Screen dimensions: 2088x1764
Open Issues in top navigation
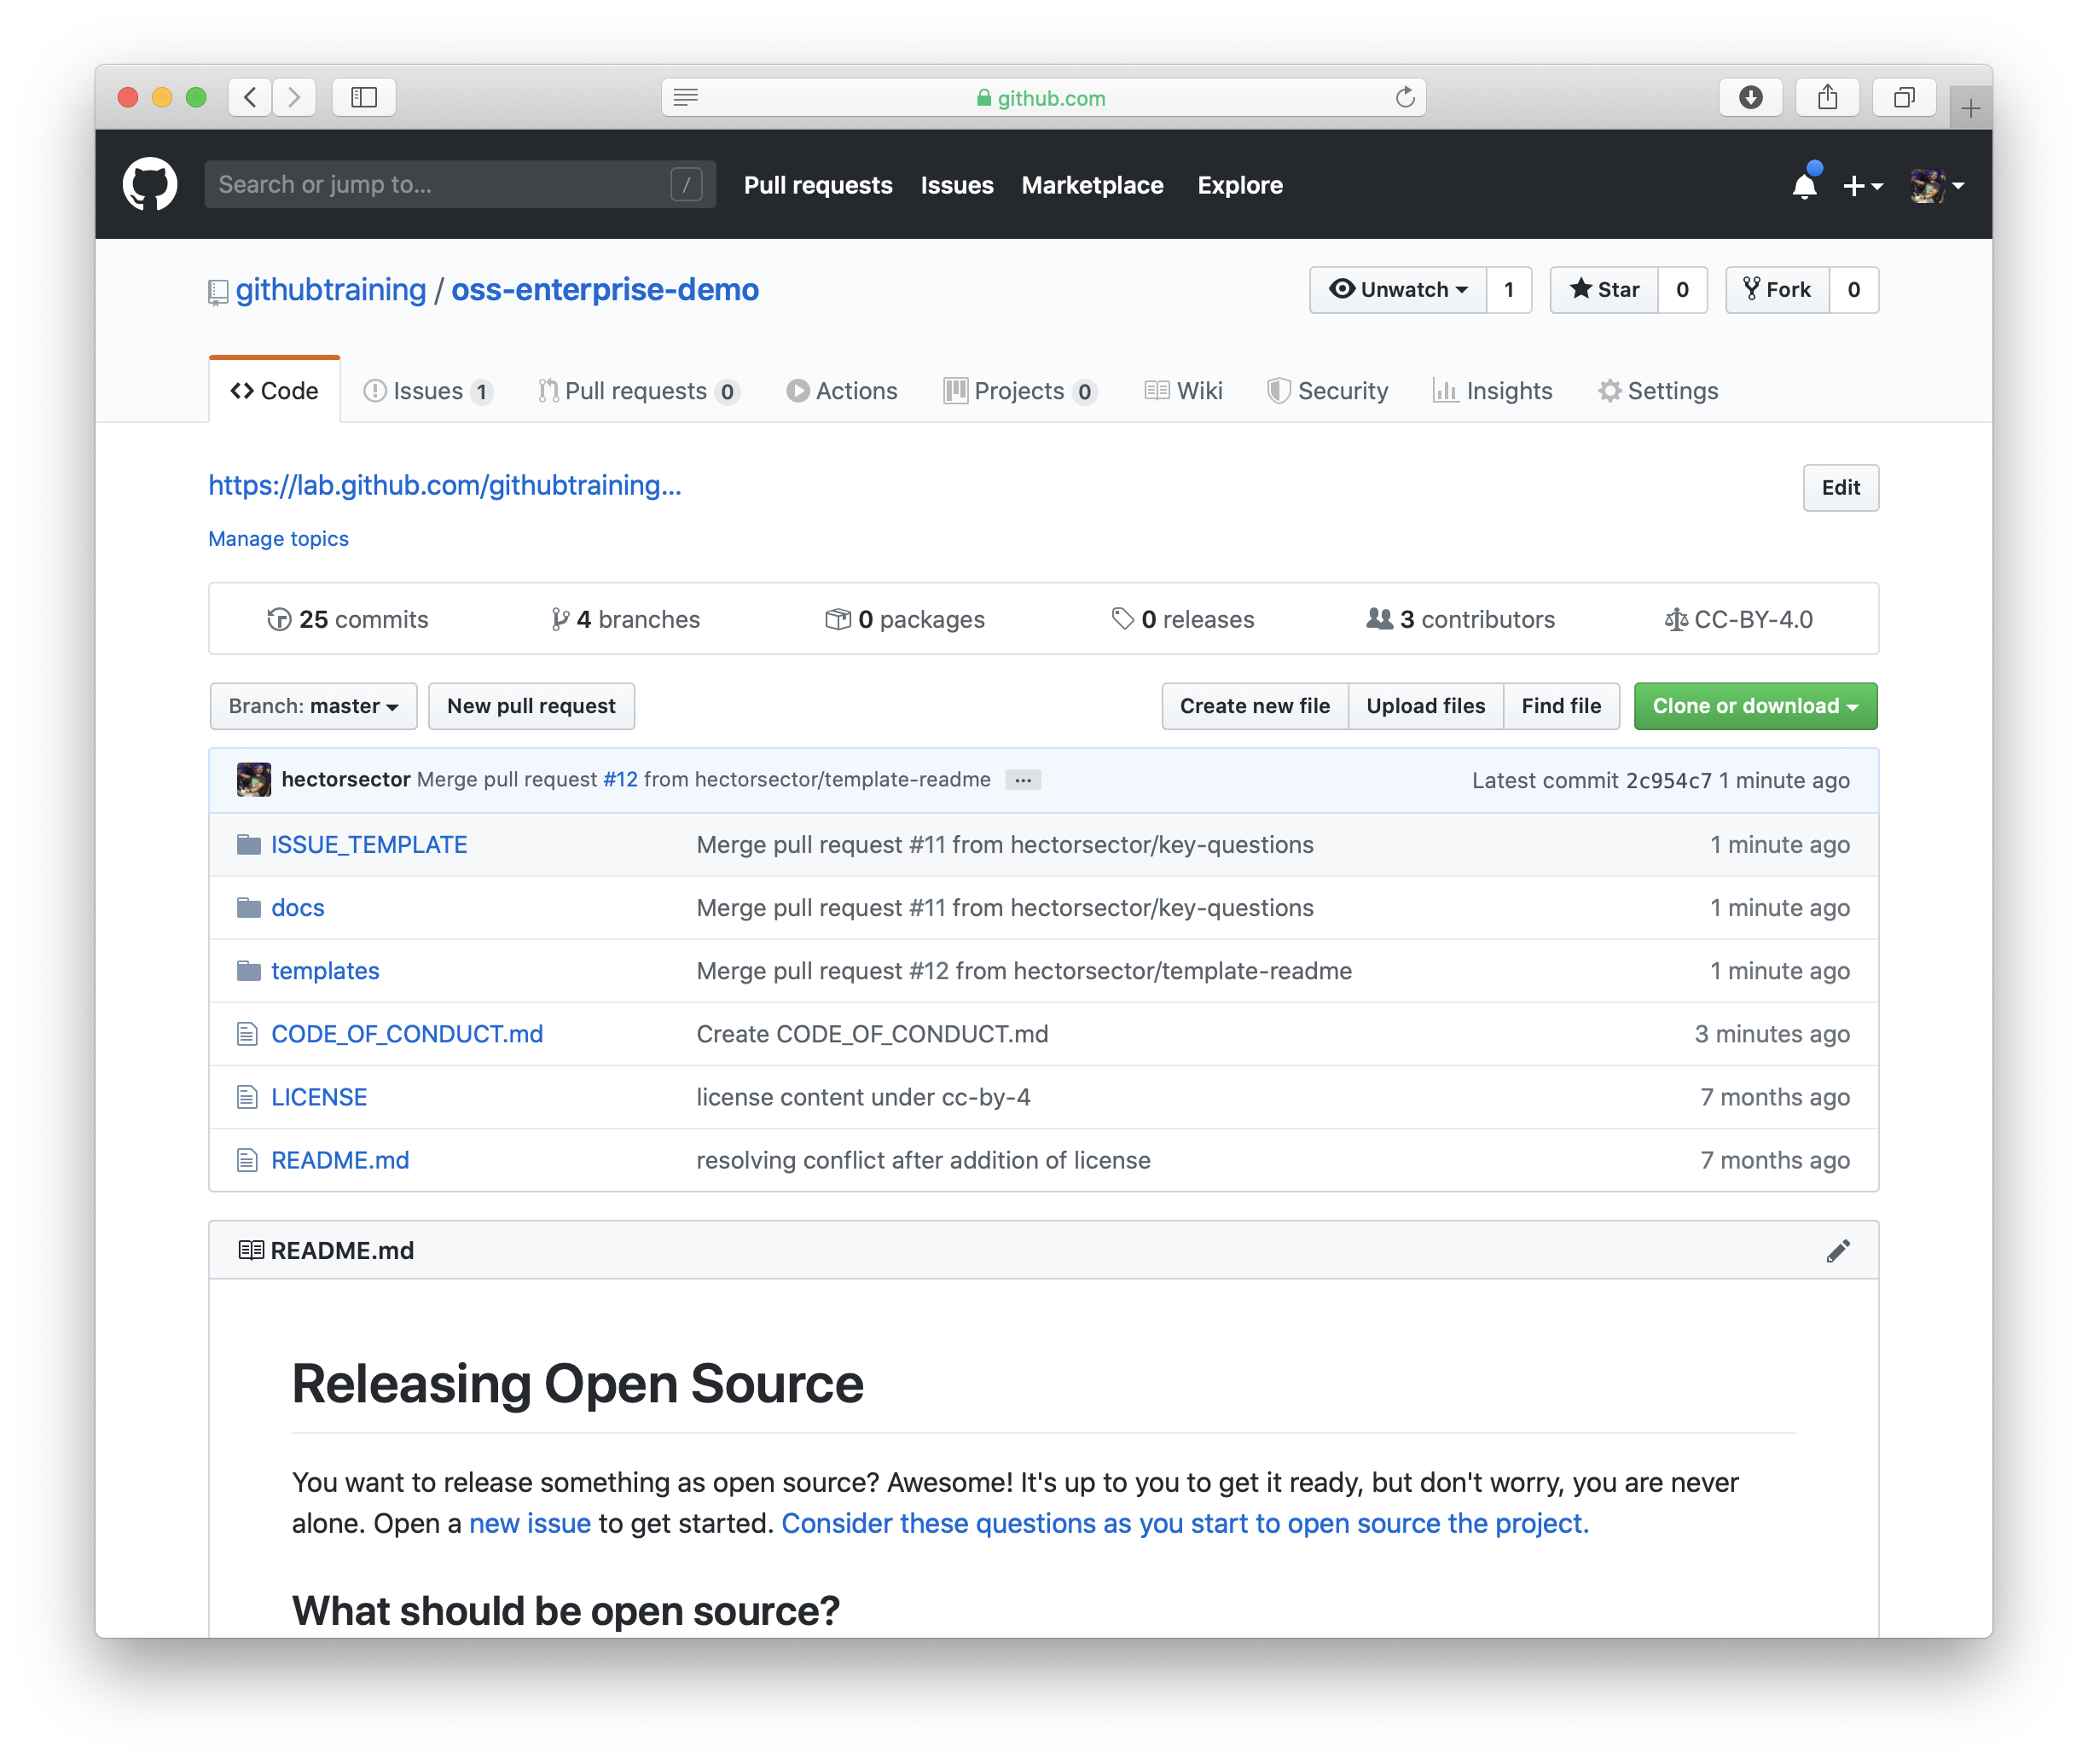coord(957,185)
